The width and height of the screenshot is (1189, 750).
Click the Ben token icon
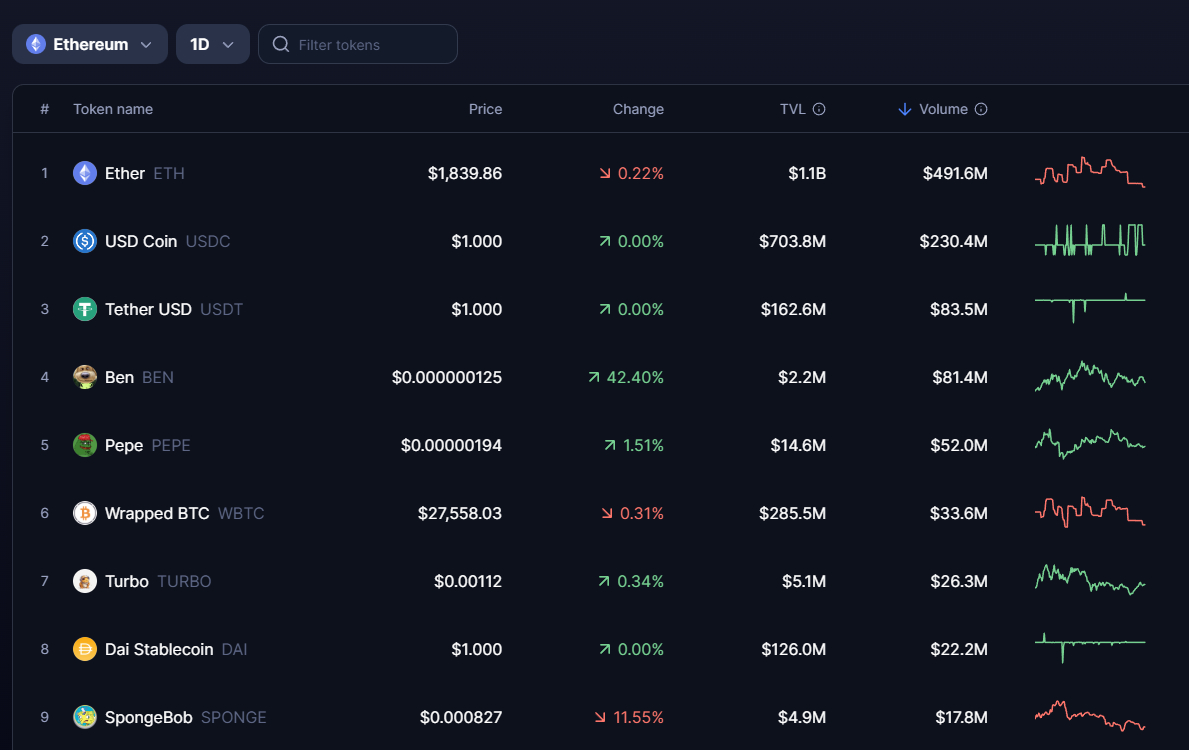85,377
